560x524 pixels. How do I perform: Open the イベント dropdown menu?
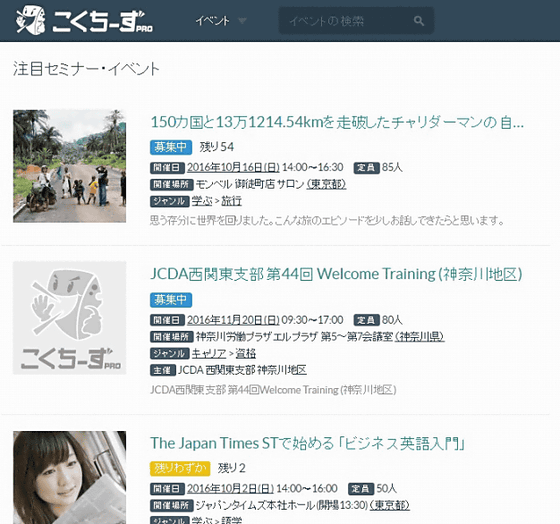pyautogui.click(x=220, y=21)
